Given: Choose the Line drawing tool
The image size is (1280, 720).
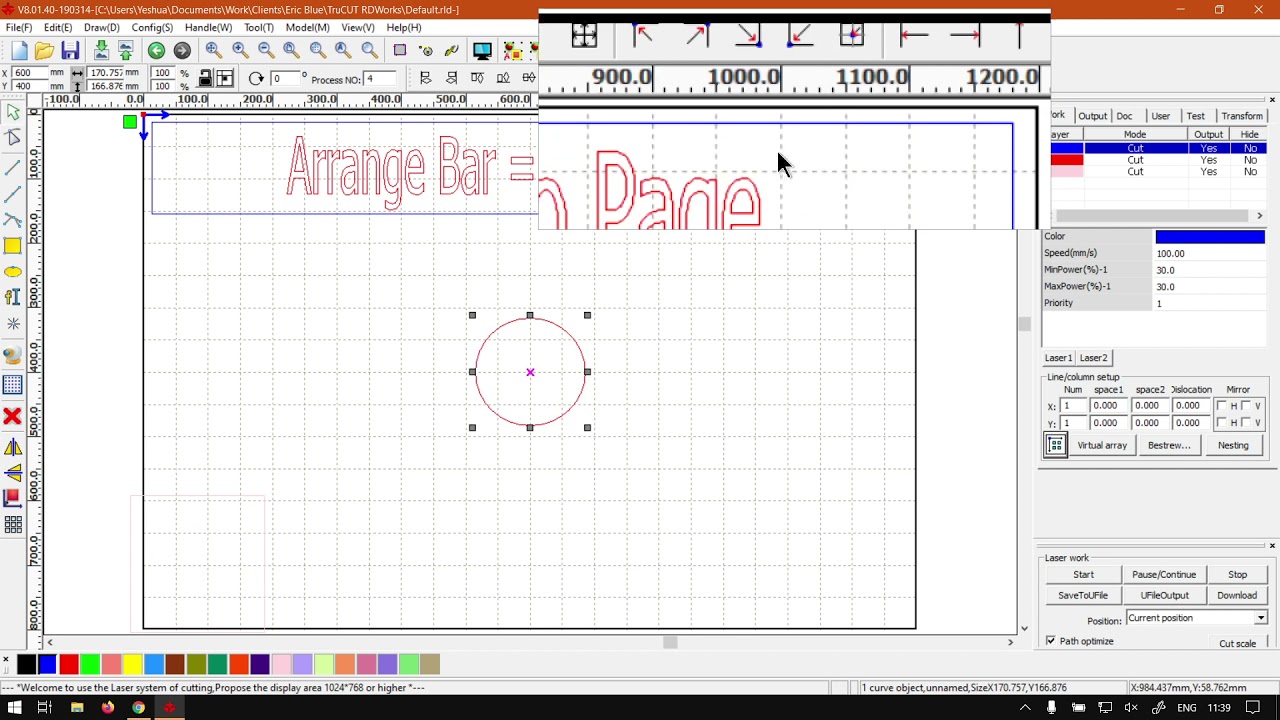Looking at the screenshot, I should point(13,166).
